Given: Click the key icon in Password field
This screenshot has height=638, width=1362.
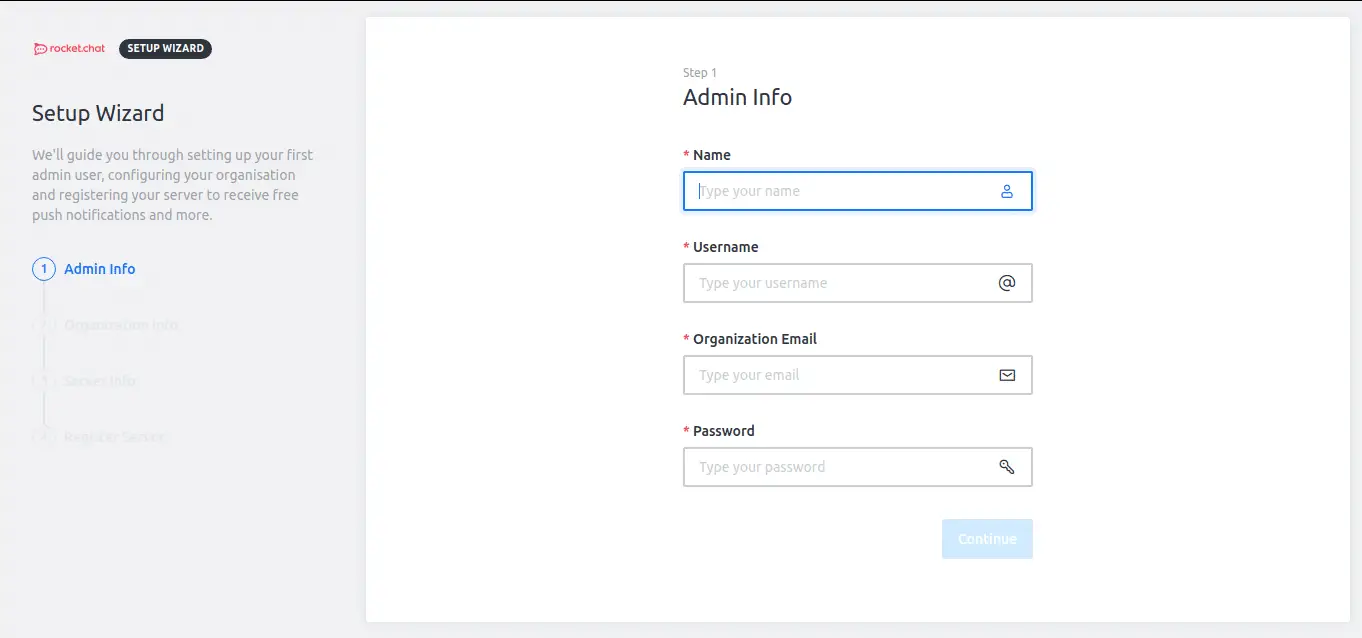Looking at the screenshot, I should click(x=1006, y=466).
